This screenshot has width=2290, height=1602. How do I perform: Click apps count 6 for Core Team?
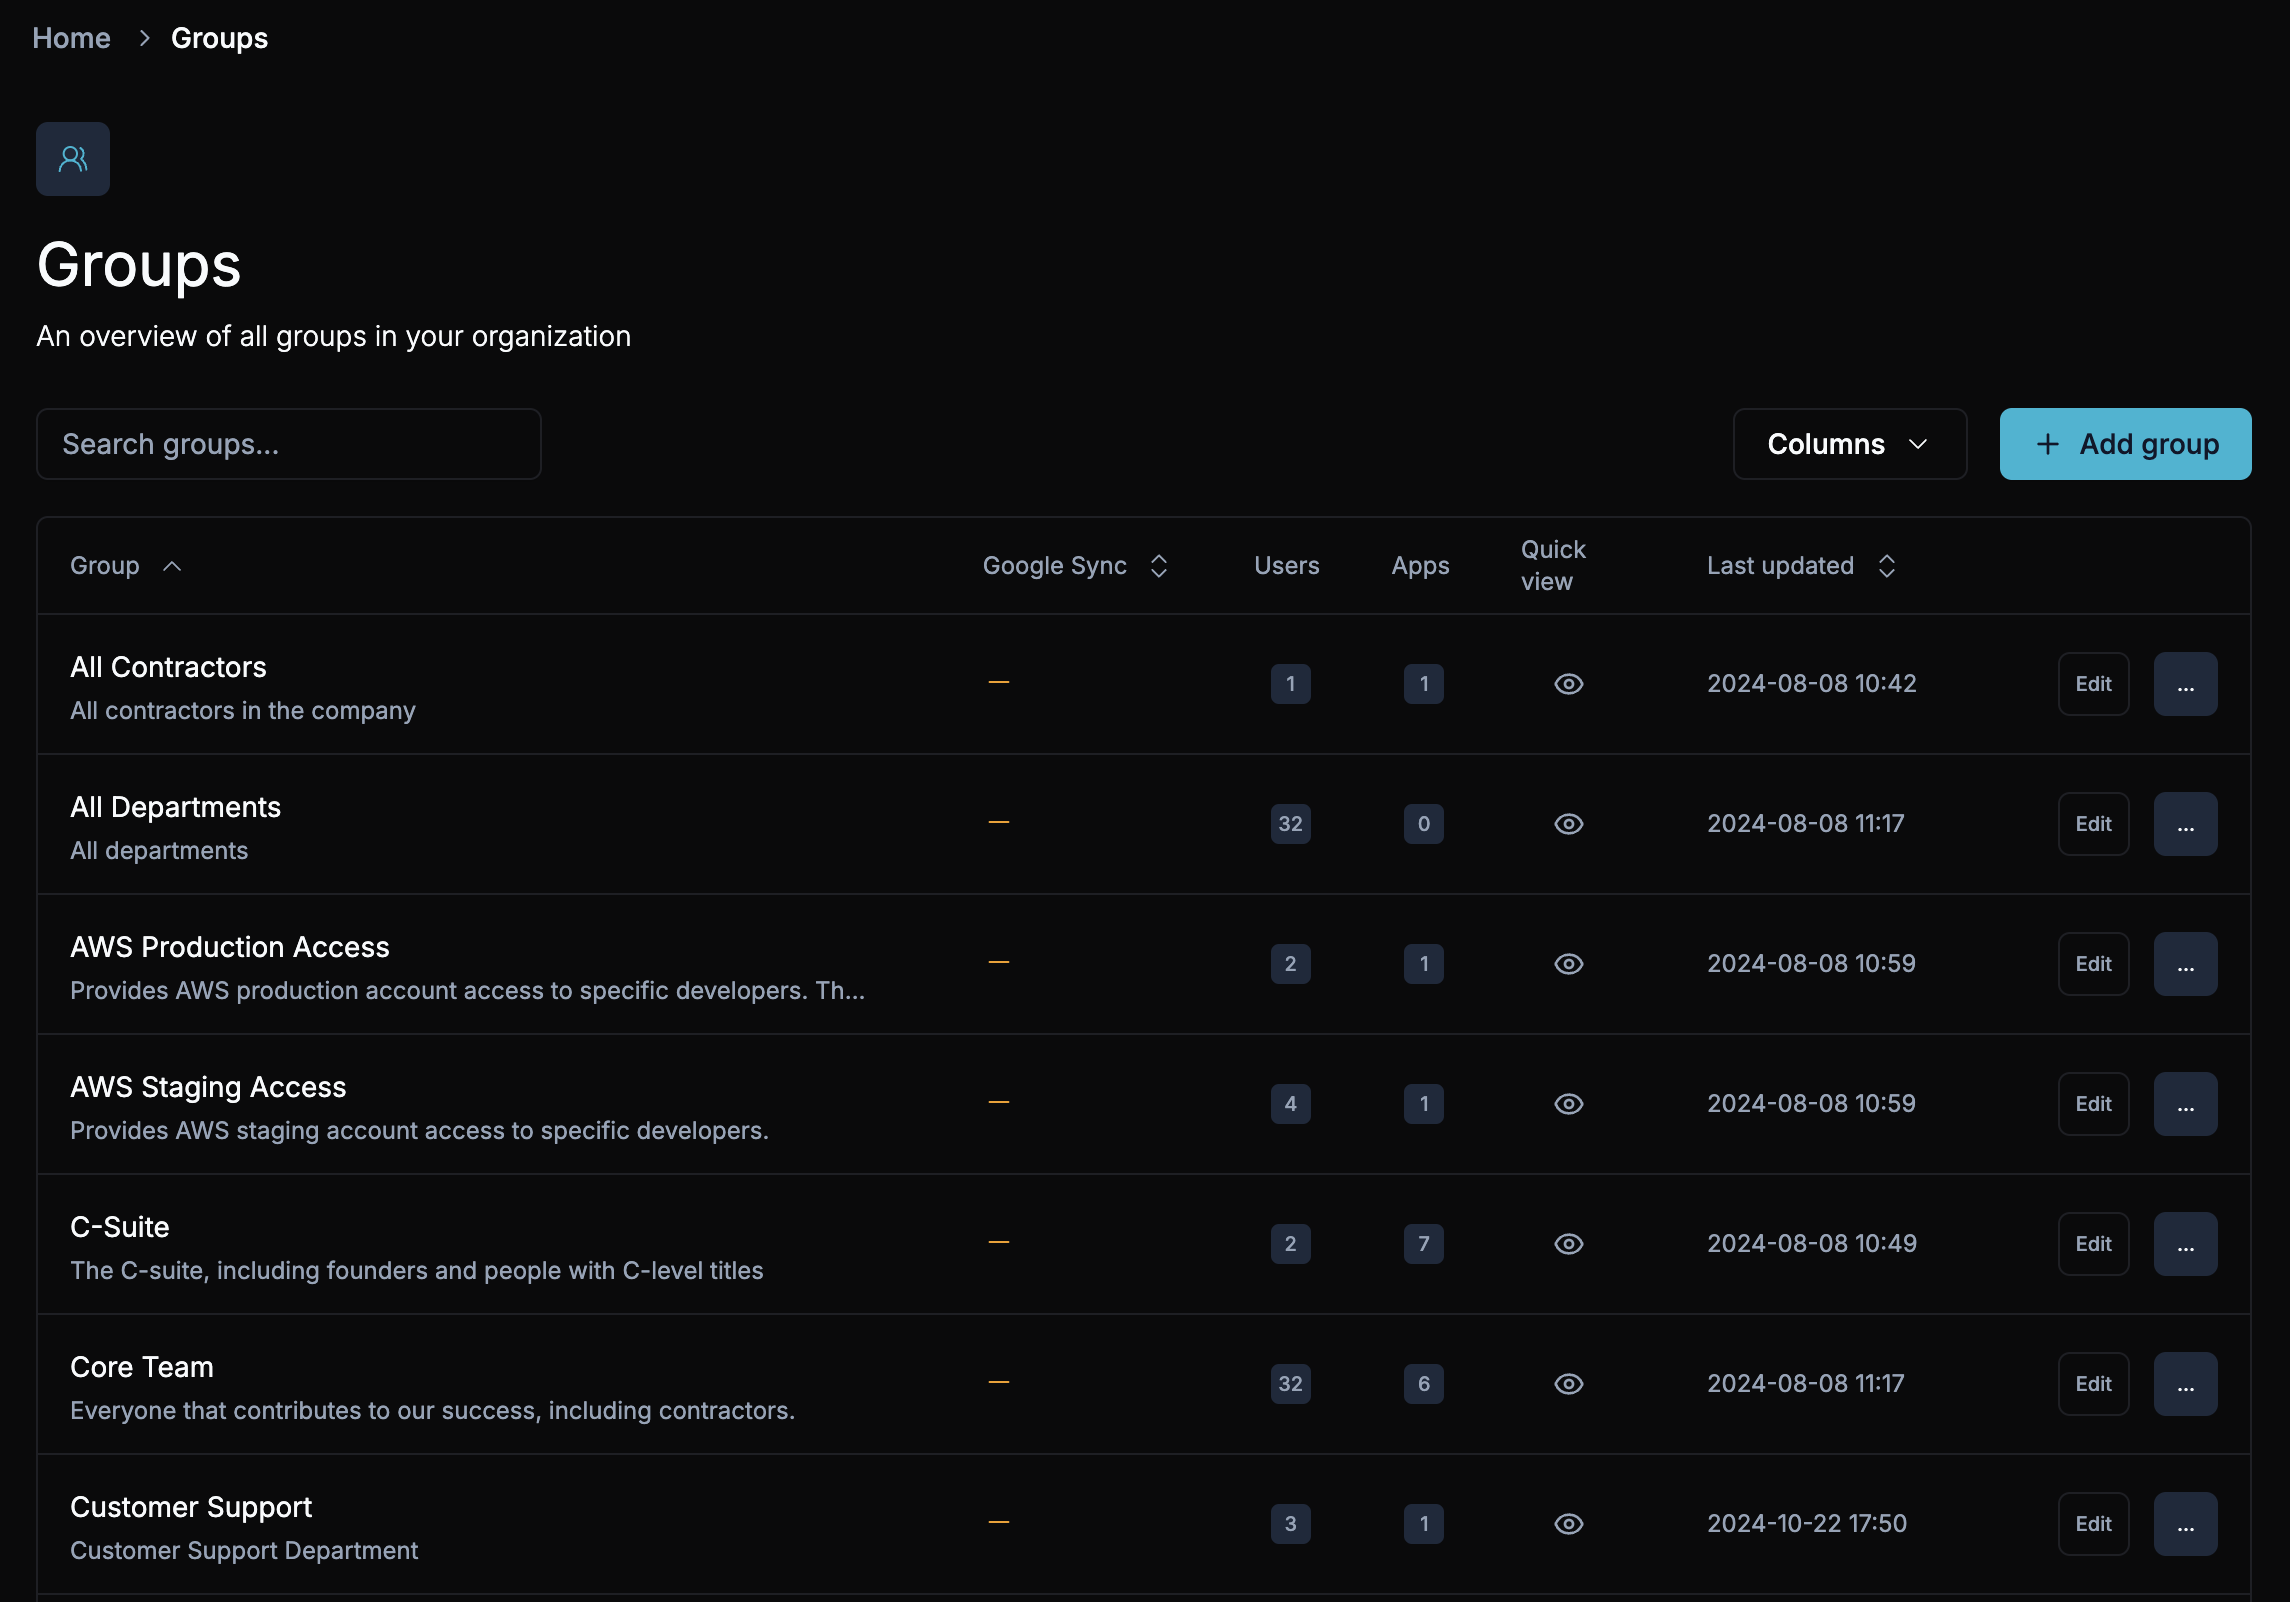click(x=1423, y=1384)
